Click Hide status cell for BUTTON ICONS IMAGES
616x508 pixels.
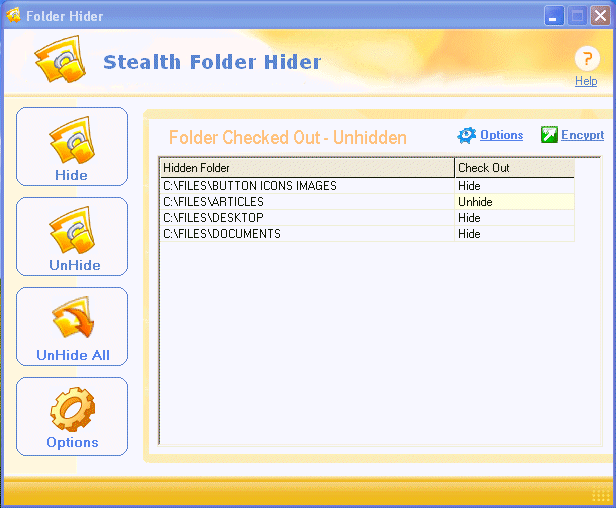click(515, 186)
